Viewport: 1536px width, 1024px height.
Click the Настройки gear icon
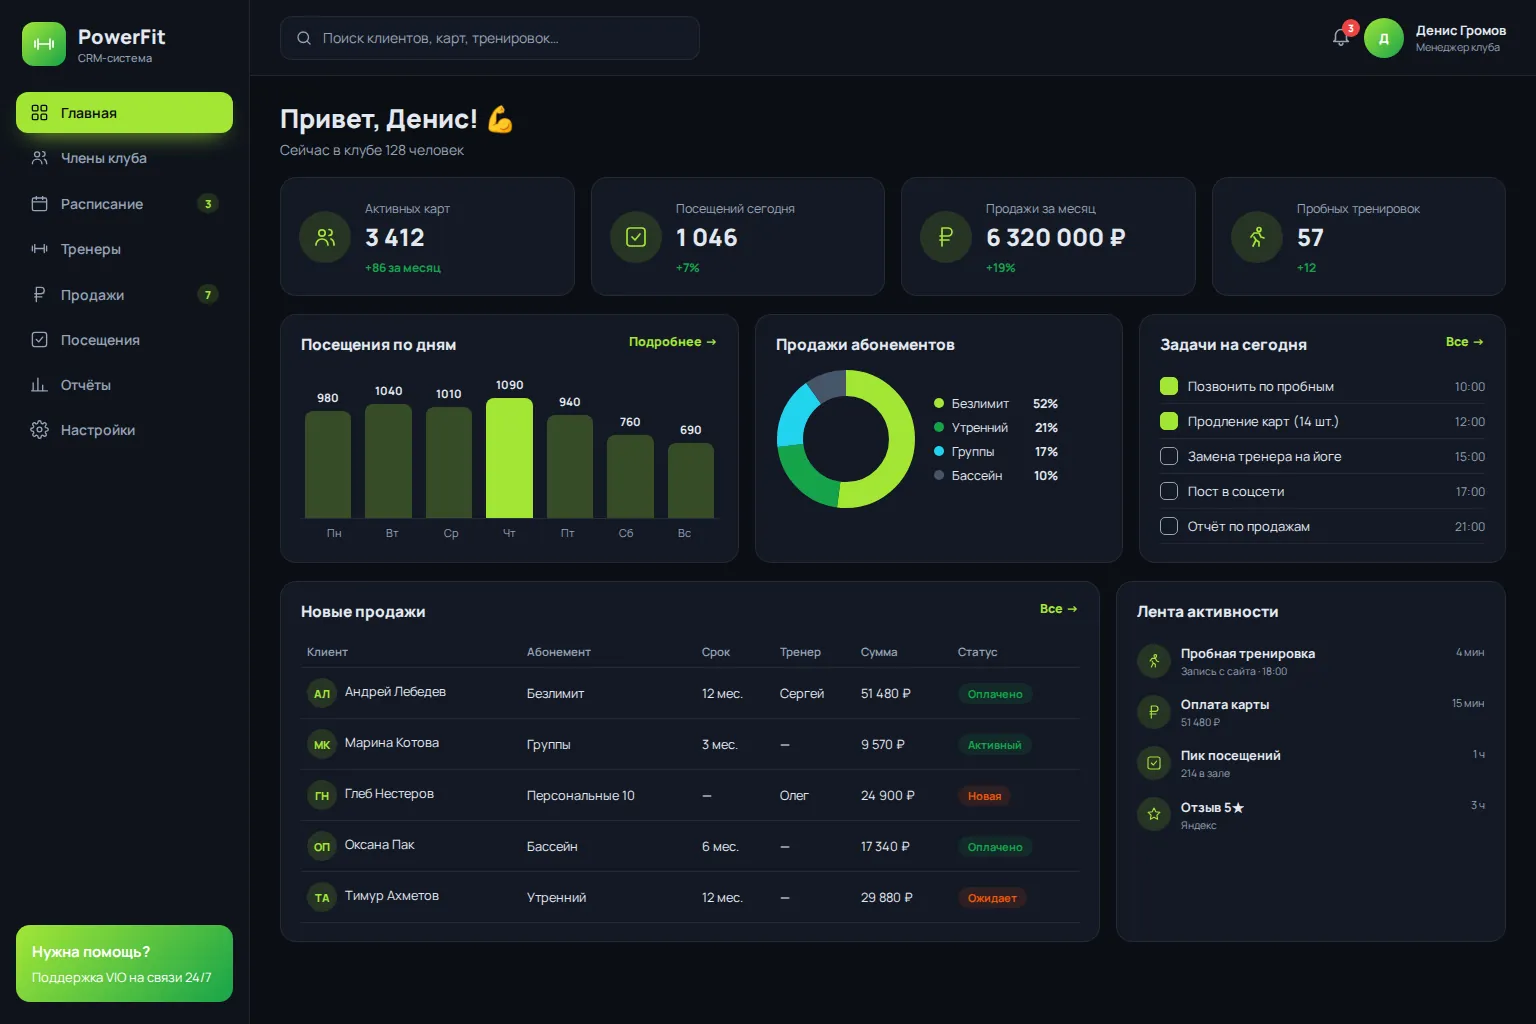pyautogui.click(x=39, y=429)
